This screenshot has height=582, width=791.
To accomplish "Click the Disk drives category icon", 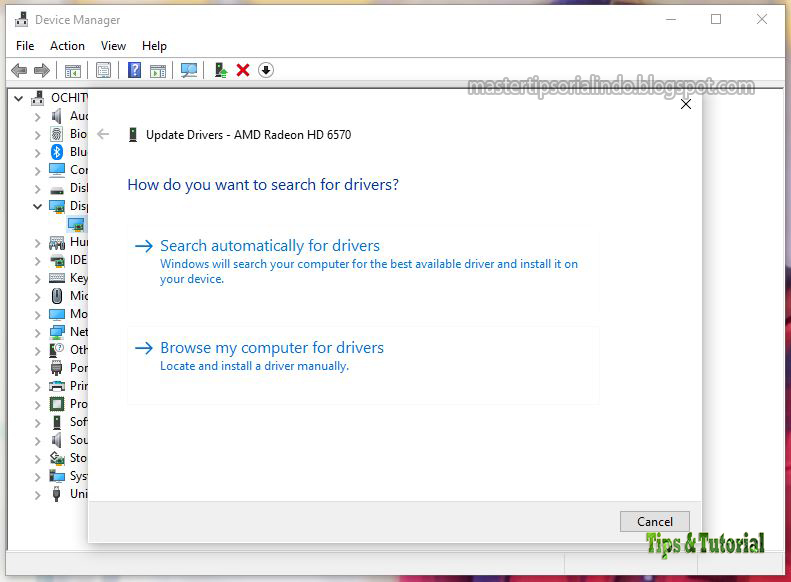I will [x=57, y=190].
